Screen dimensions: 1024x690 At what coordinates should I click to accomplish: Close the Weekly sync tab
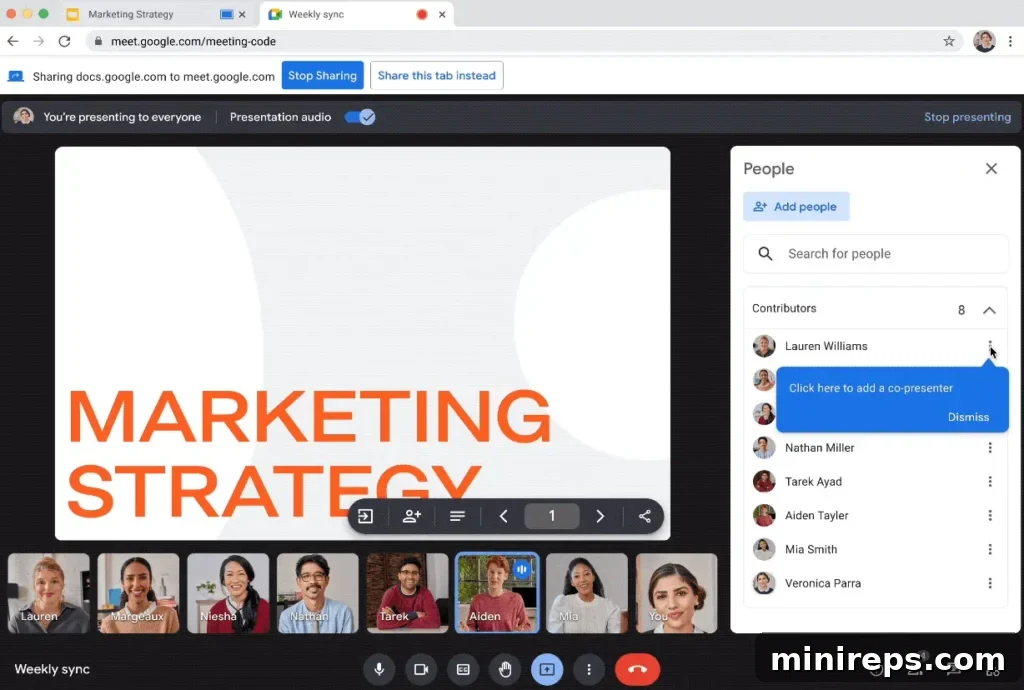click(442, 14)
